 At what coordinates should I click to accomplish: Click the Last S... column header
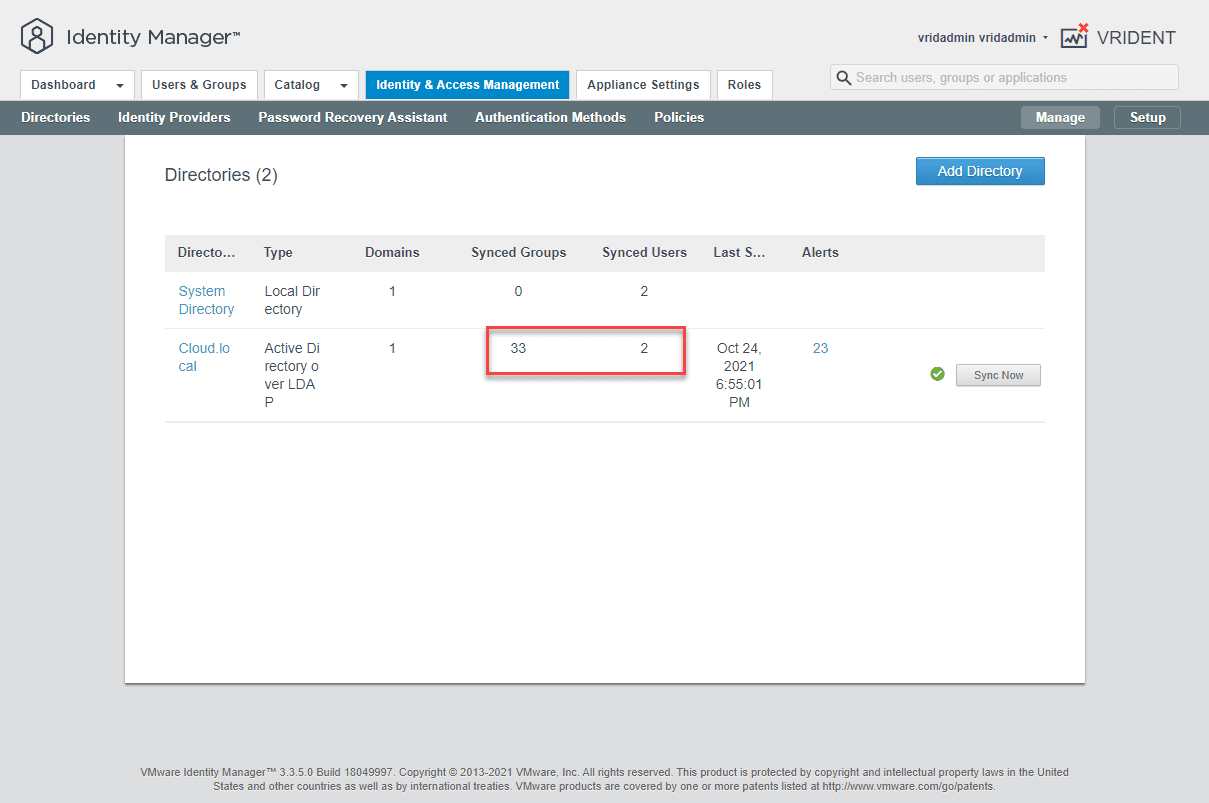coord(739,252)
